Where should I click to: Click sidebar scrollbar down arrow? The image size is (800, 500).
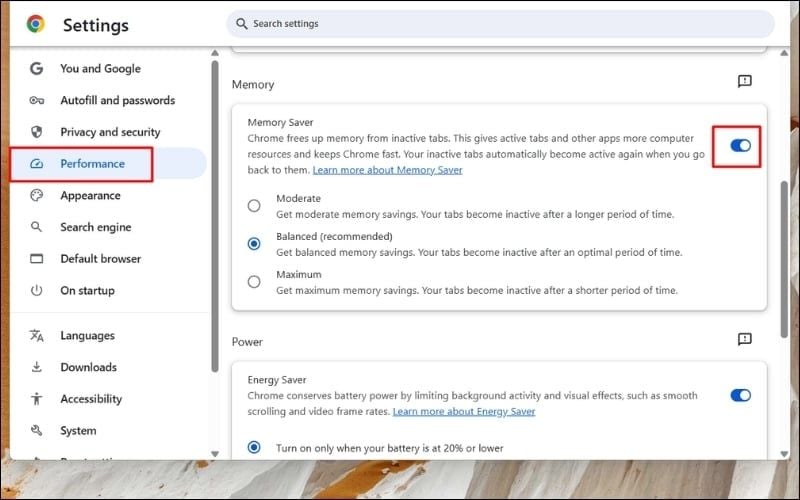coord(215,454)
